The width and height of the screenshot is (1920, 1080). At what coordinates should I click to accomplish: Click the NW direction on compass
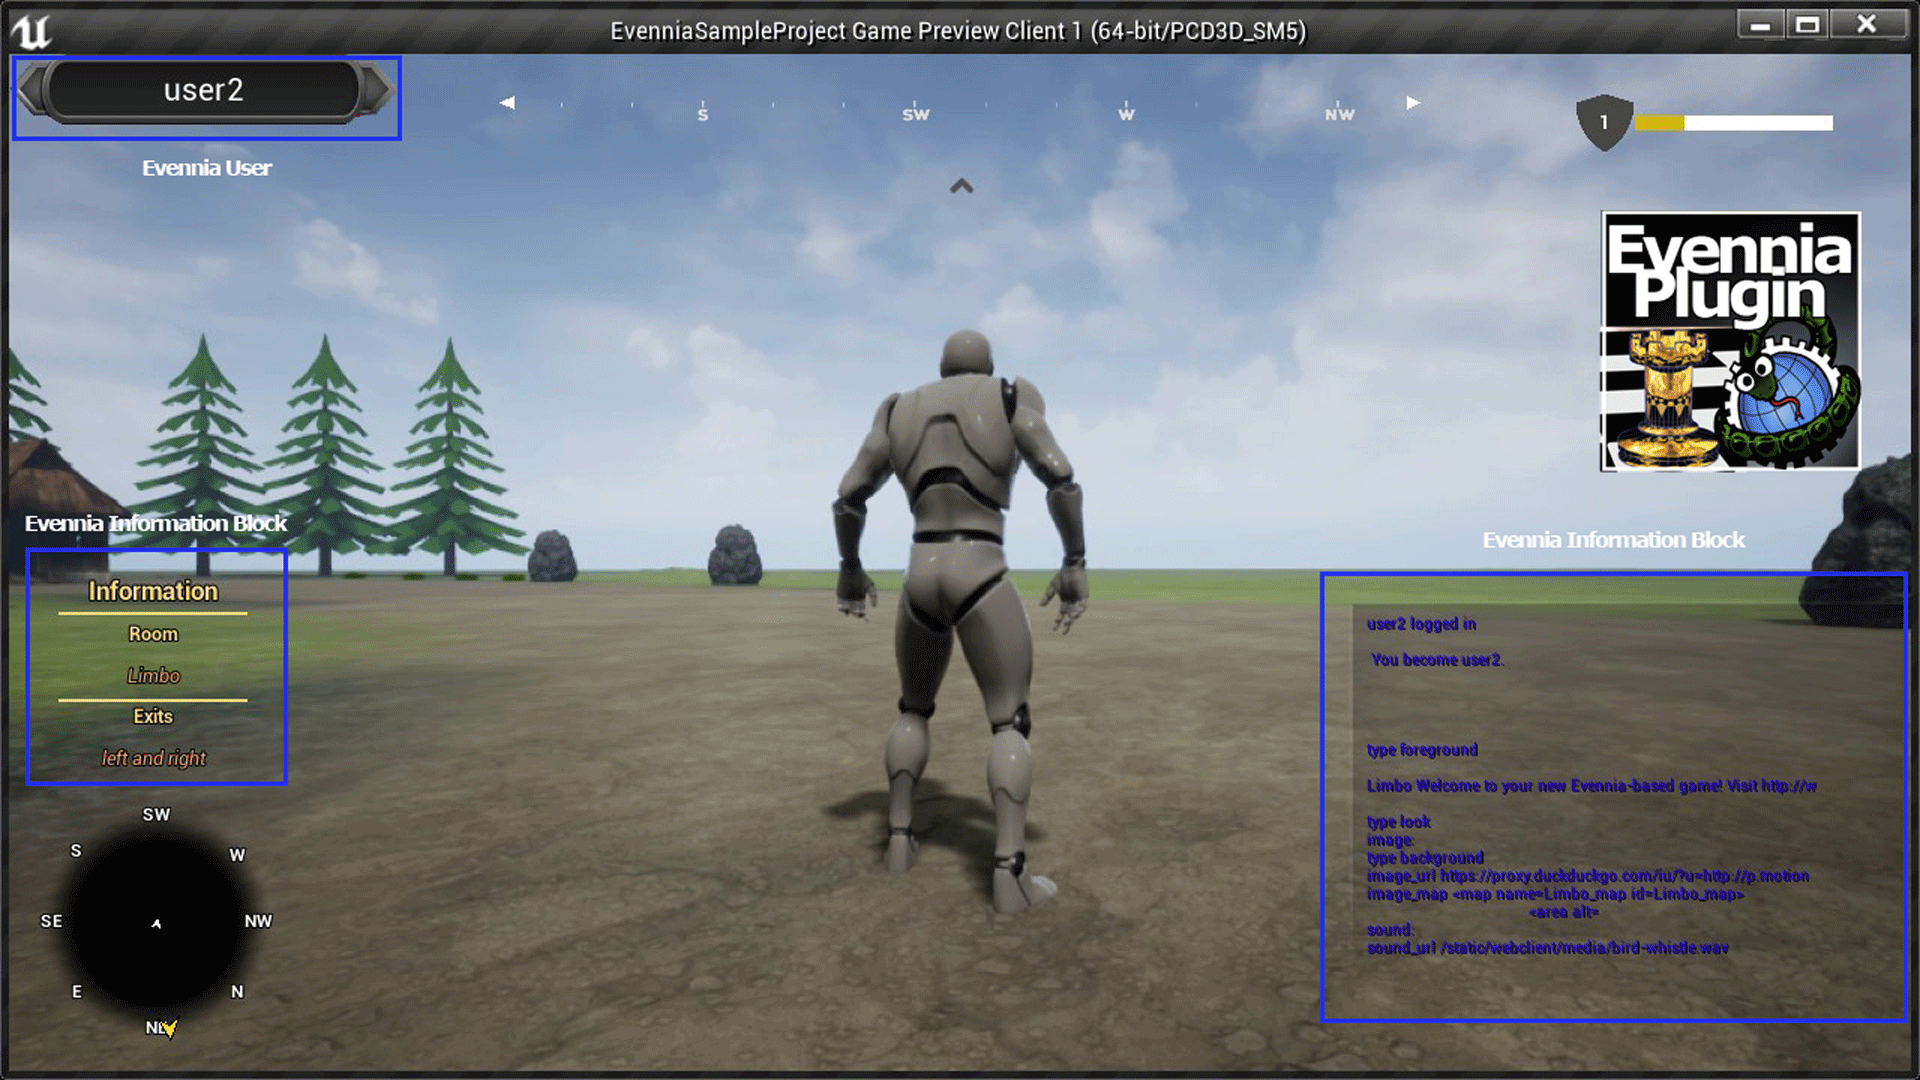pos(260,920)
